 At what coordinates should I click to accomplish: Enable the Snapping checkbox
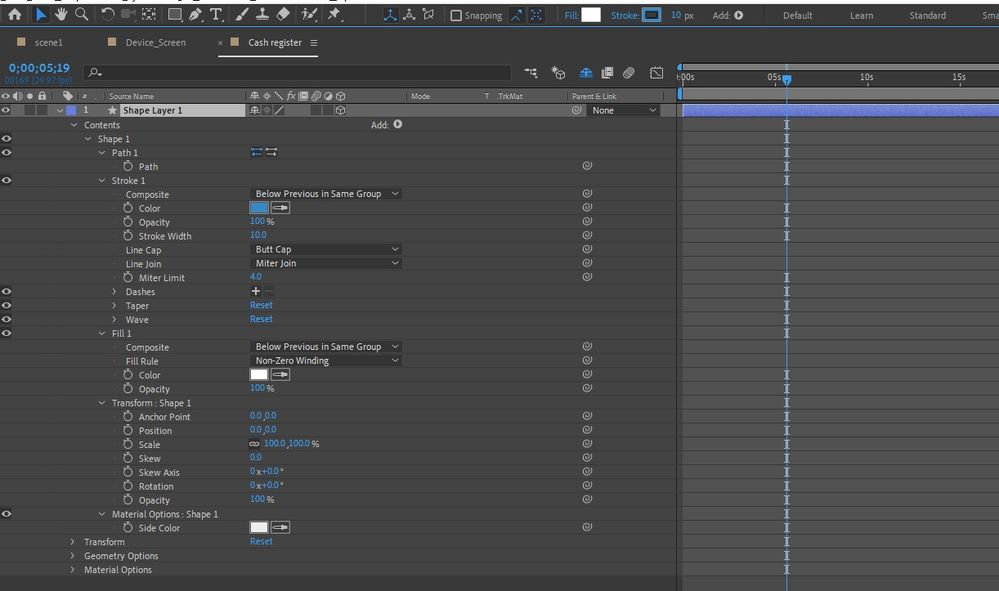[x=456, y=15]
